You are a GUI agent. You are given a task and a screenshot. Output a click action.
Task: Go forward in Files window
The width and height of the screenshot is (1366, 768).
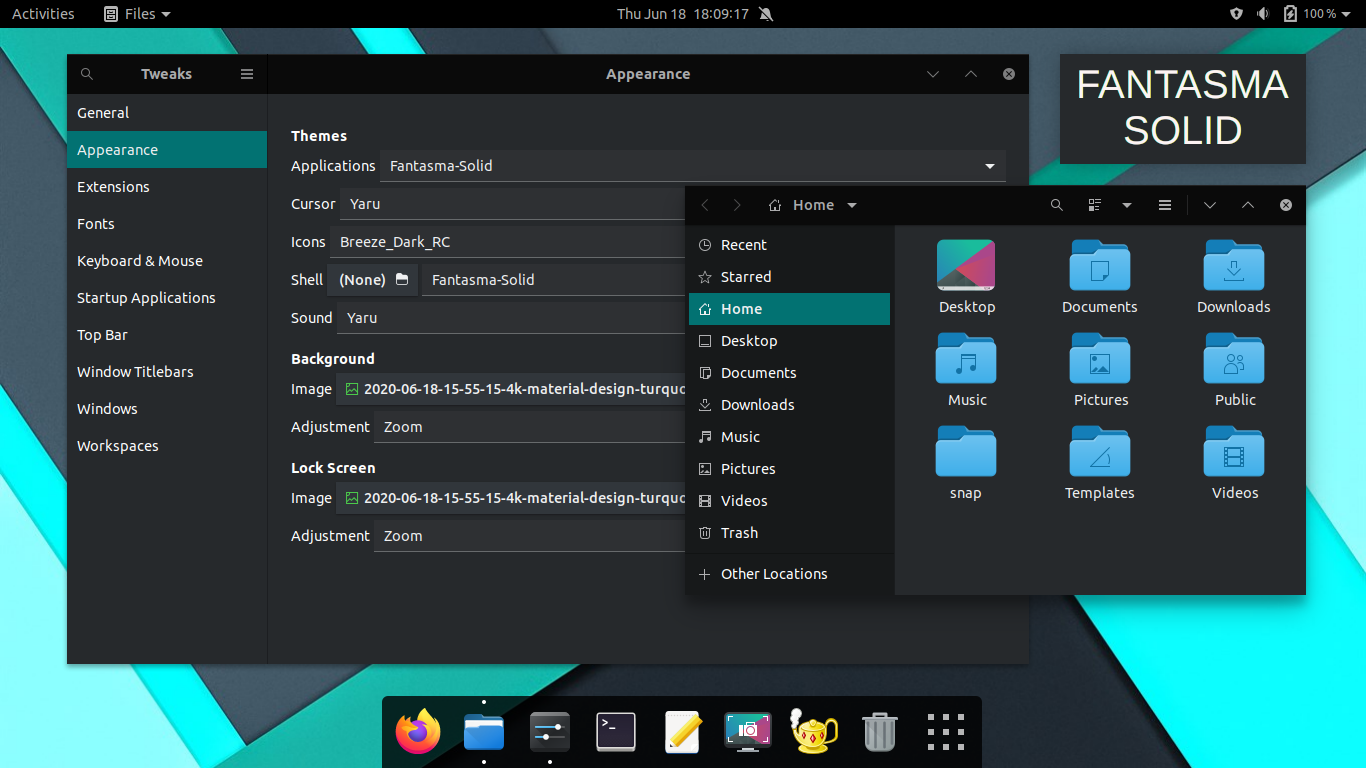point(737,205)
